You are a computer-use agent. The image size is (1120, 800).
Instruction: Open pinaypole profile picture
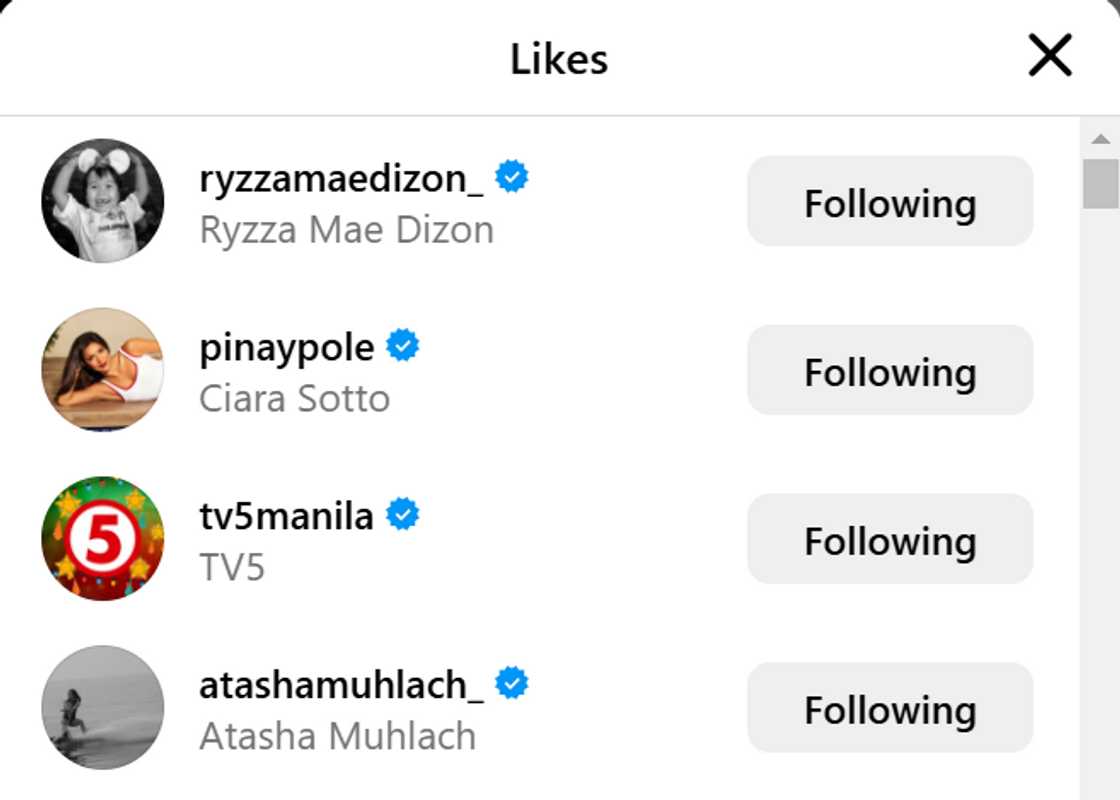tap(103, 369)
